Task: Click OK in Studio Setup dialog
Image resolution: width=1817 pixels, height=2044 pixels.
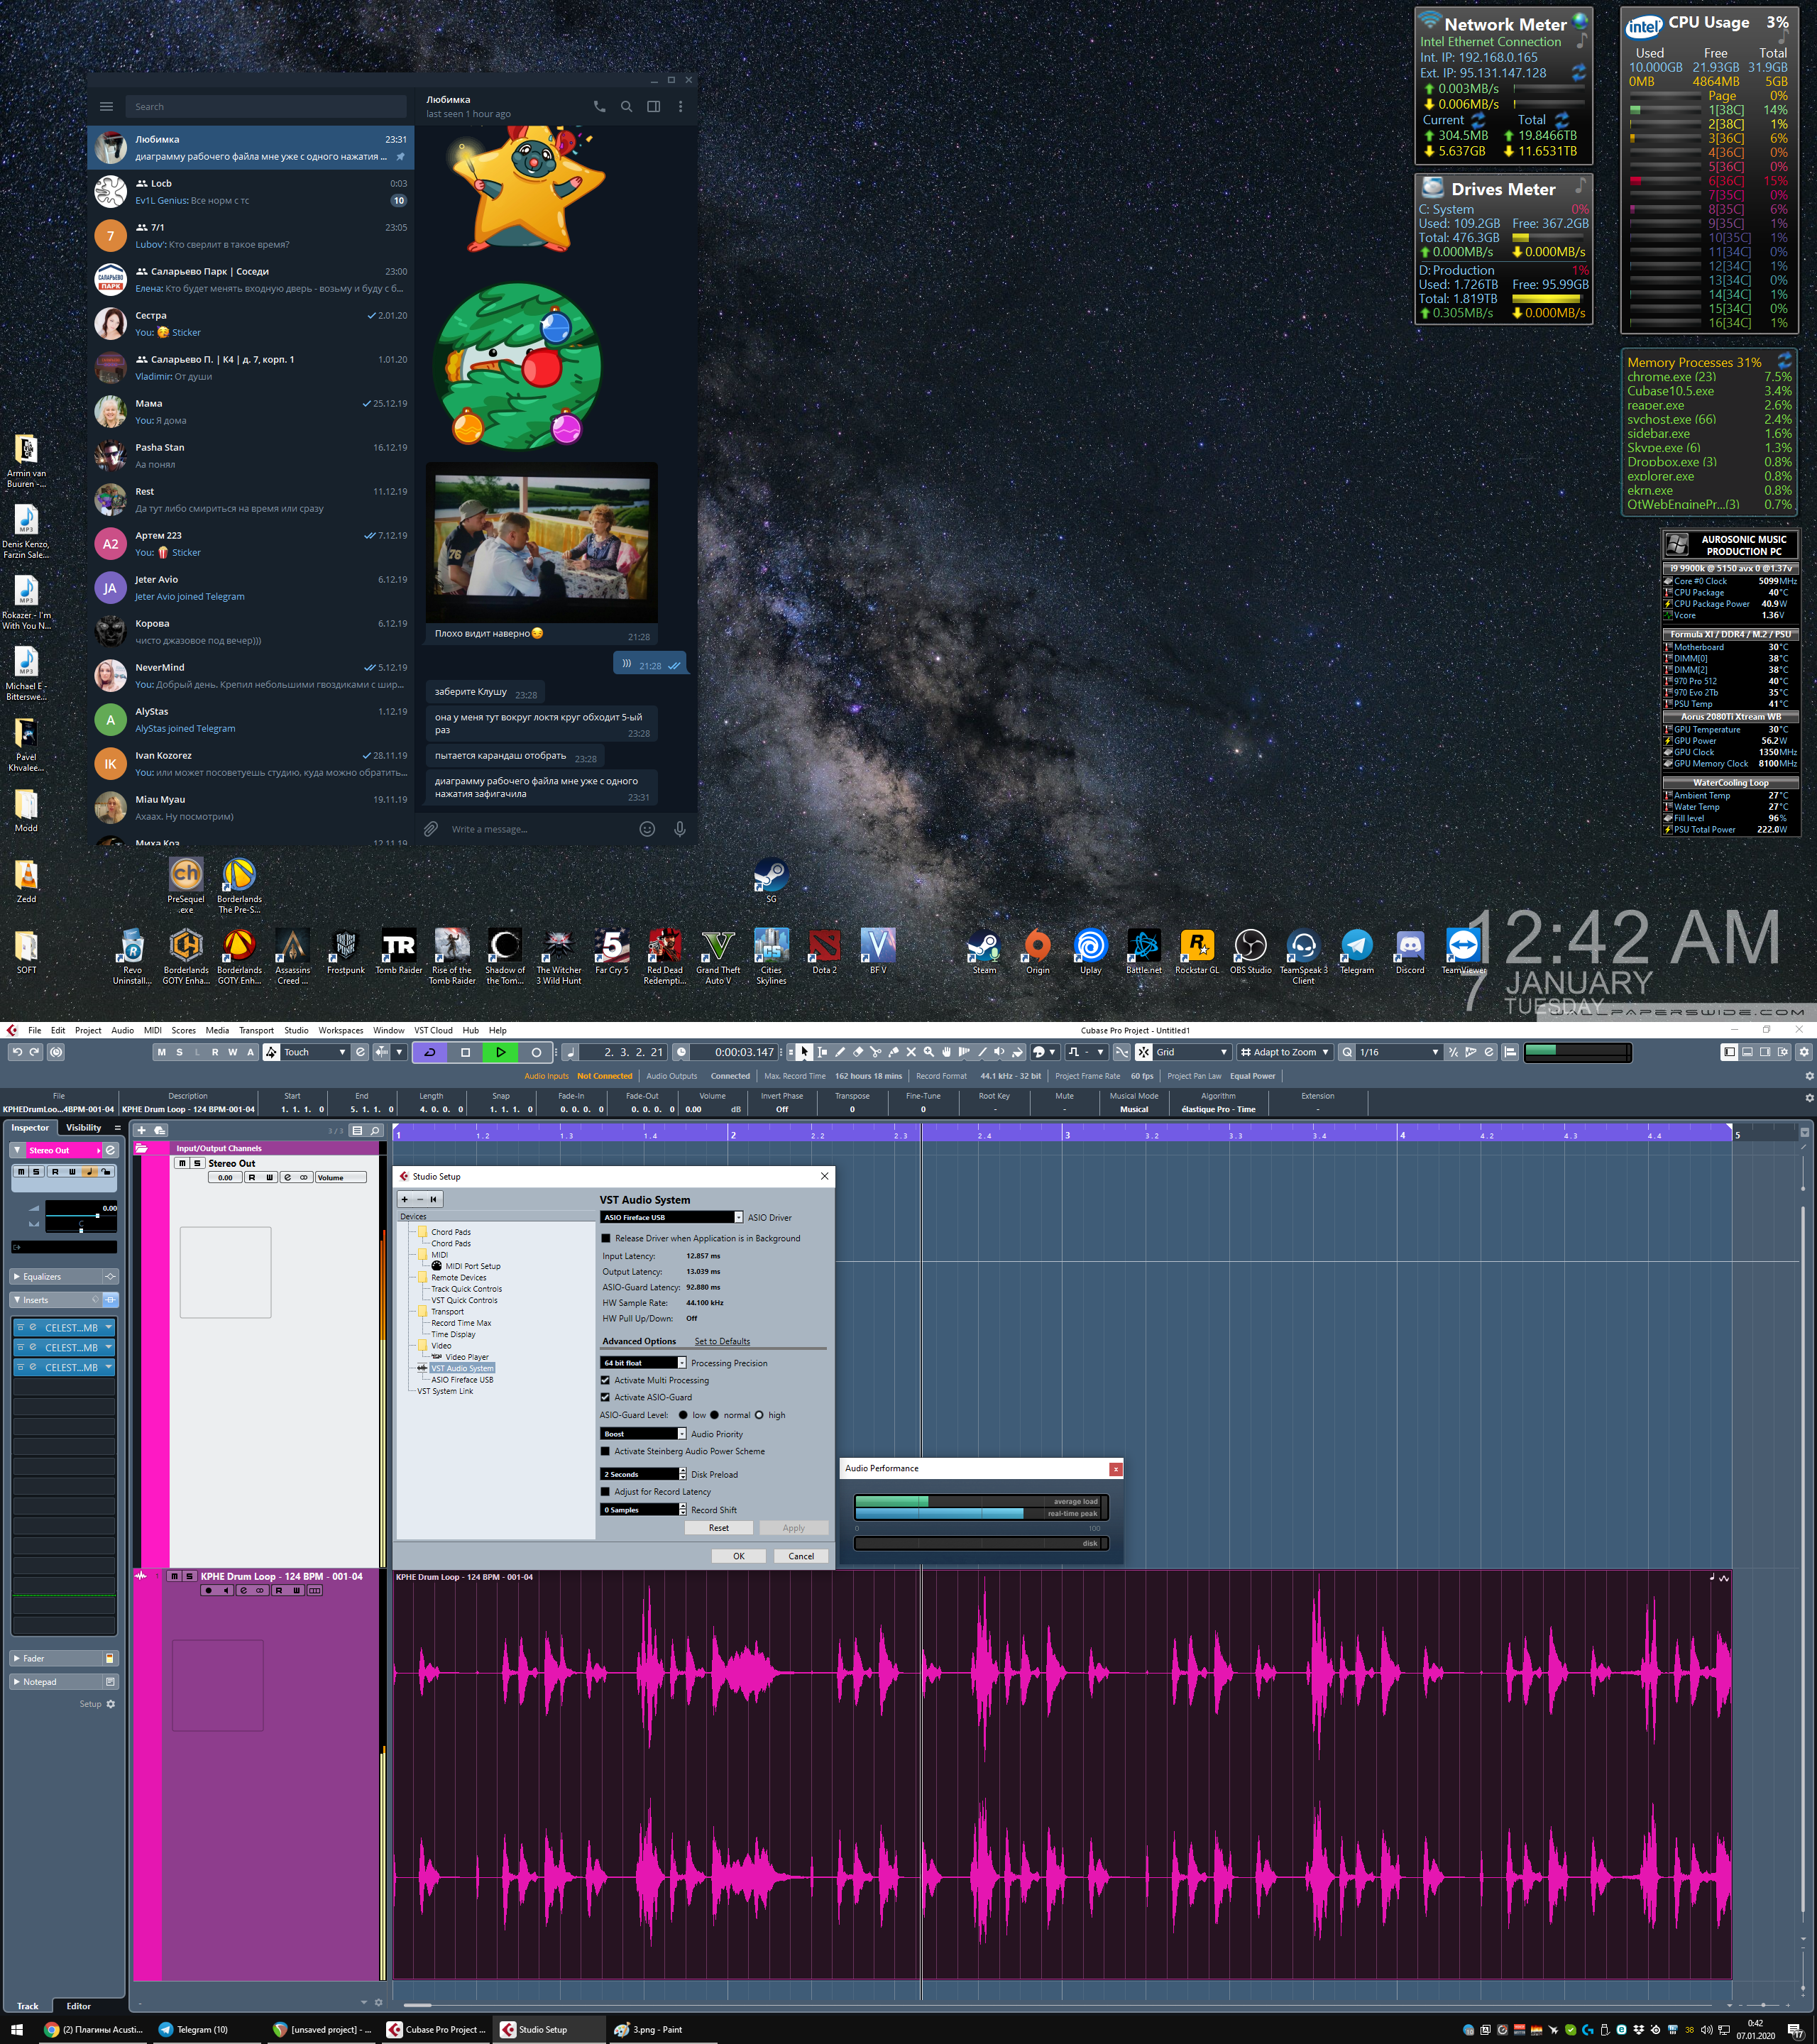Action: click(738, 1556)
